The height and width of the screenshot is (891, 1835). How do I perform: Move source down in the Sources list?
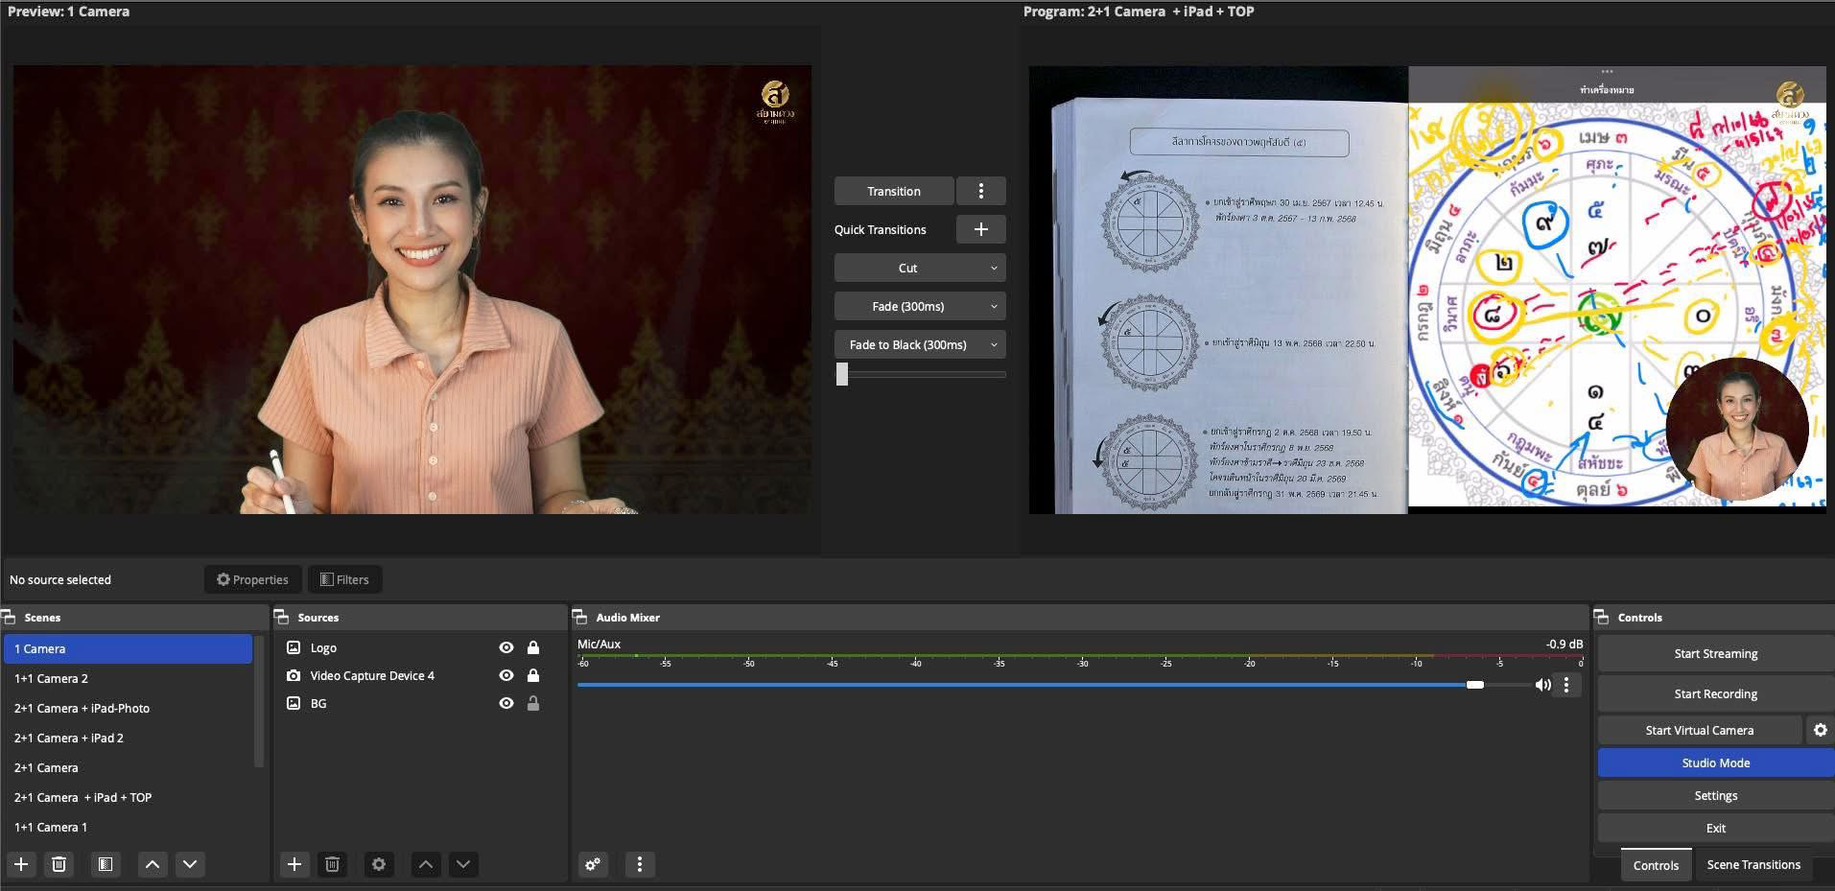463,864
